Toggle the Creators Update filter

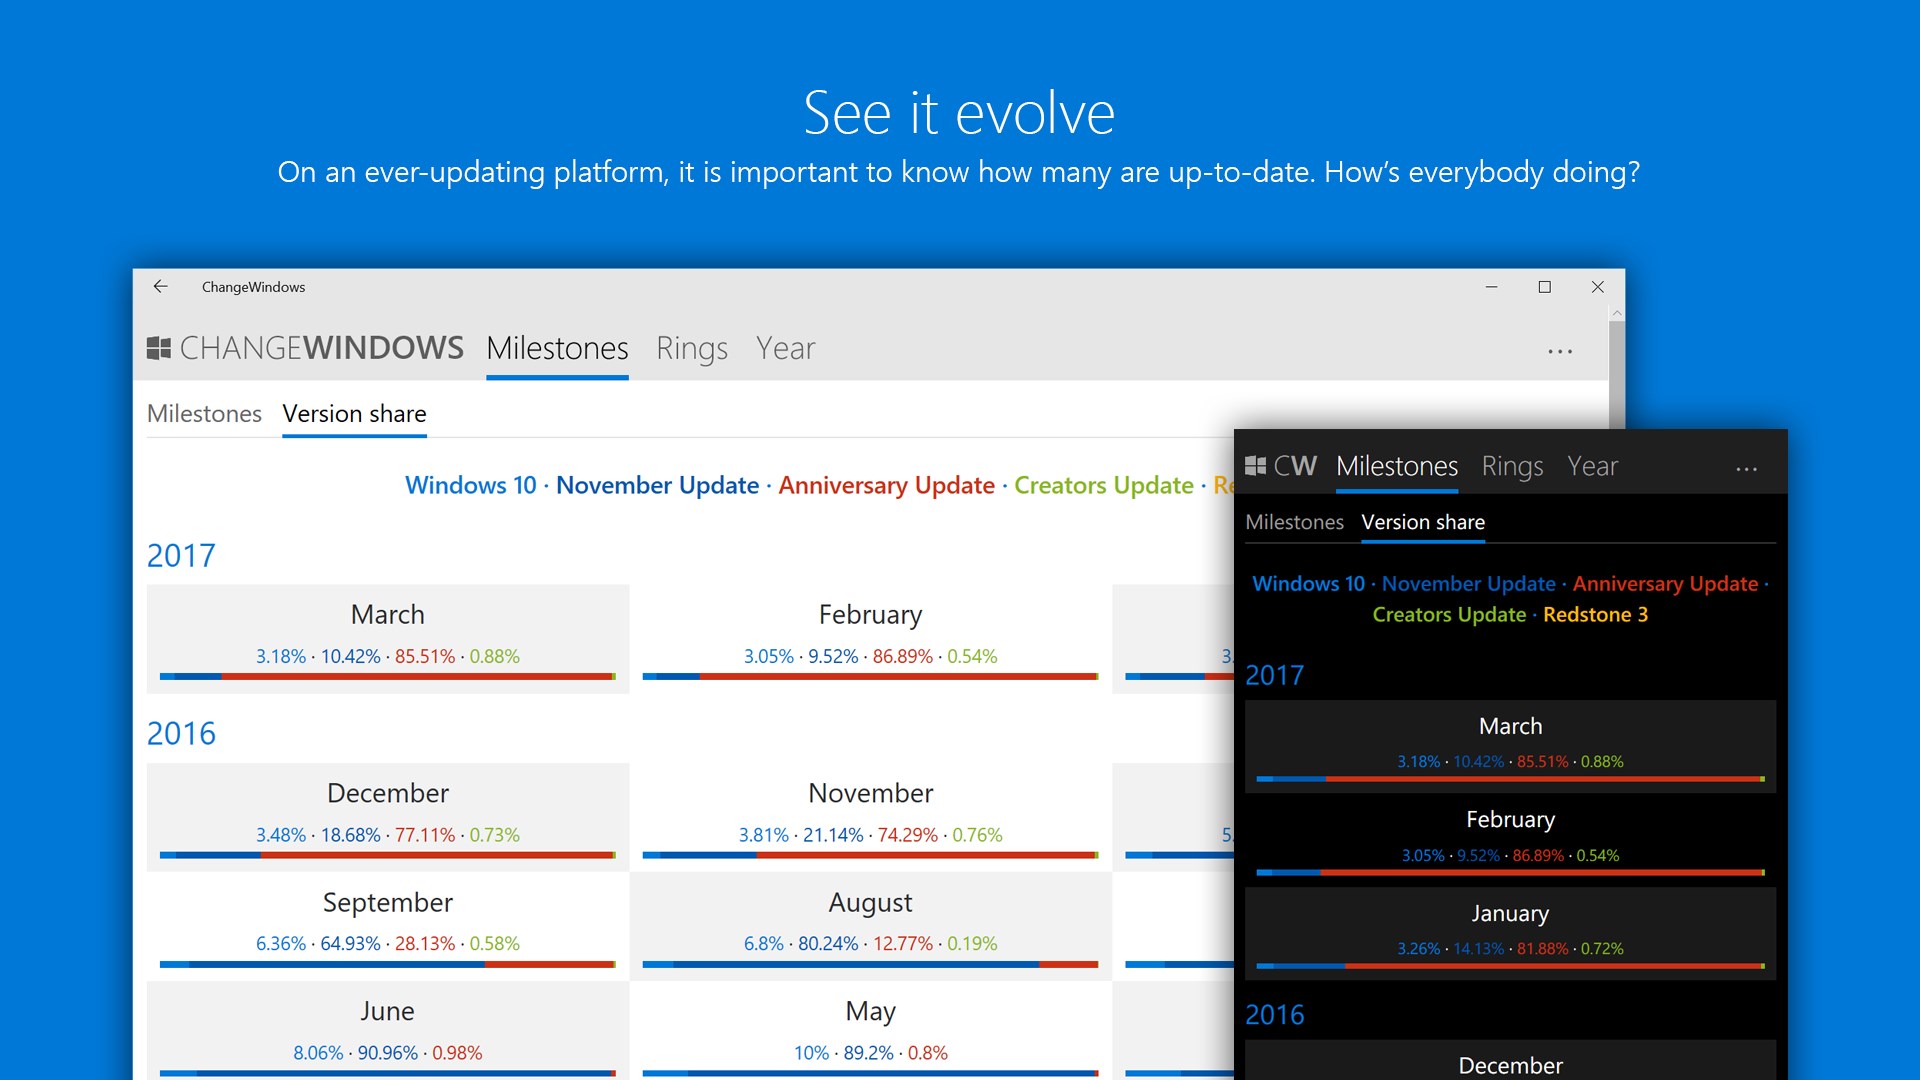click(x=1103, y=485)
